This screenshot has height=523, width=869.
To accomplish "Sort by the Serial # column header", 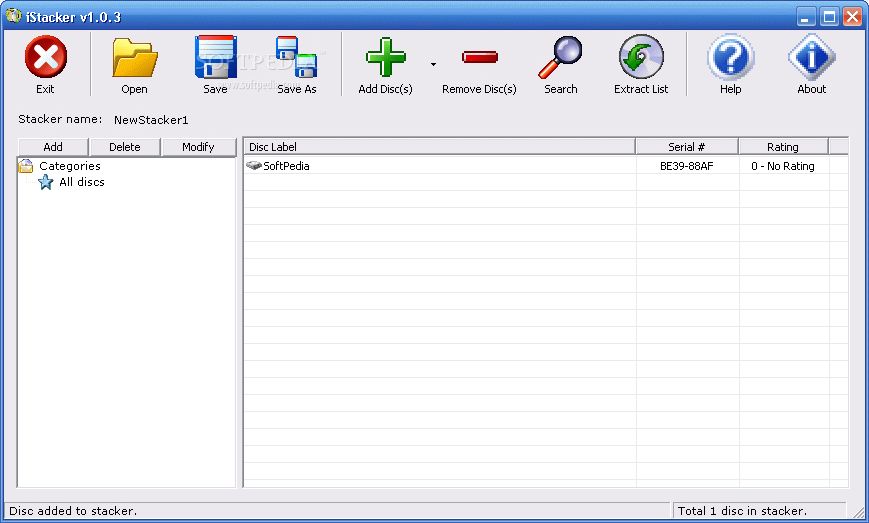I will tap(687, 147).
